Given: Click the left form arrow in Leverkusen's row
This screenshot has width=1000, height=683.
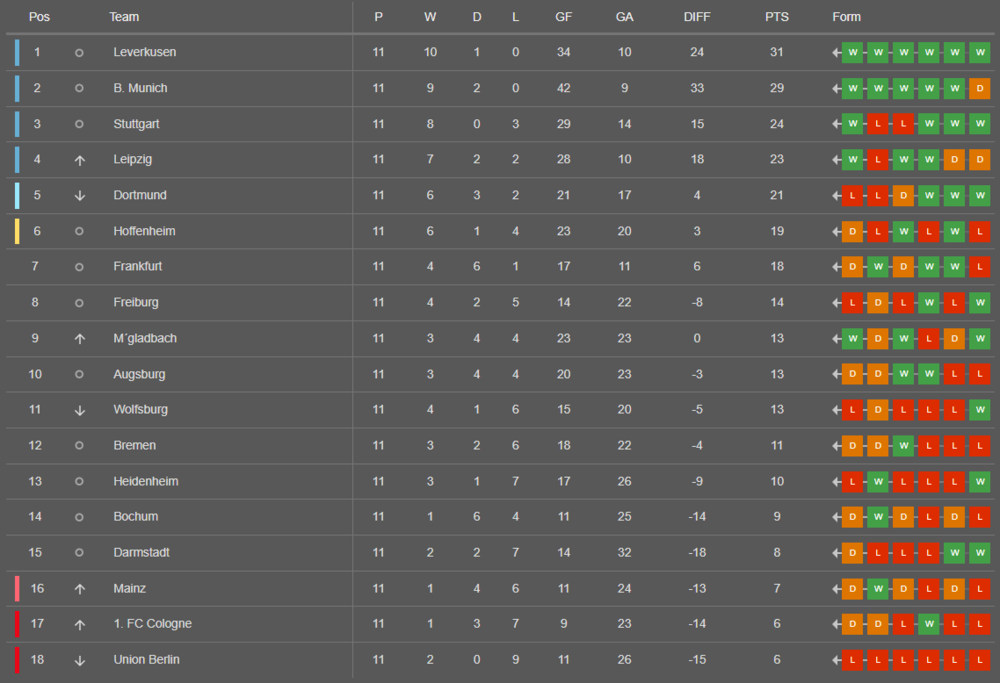Looking at the screenshot, I should (836, 52).
